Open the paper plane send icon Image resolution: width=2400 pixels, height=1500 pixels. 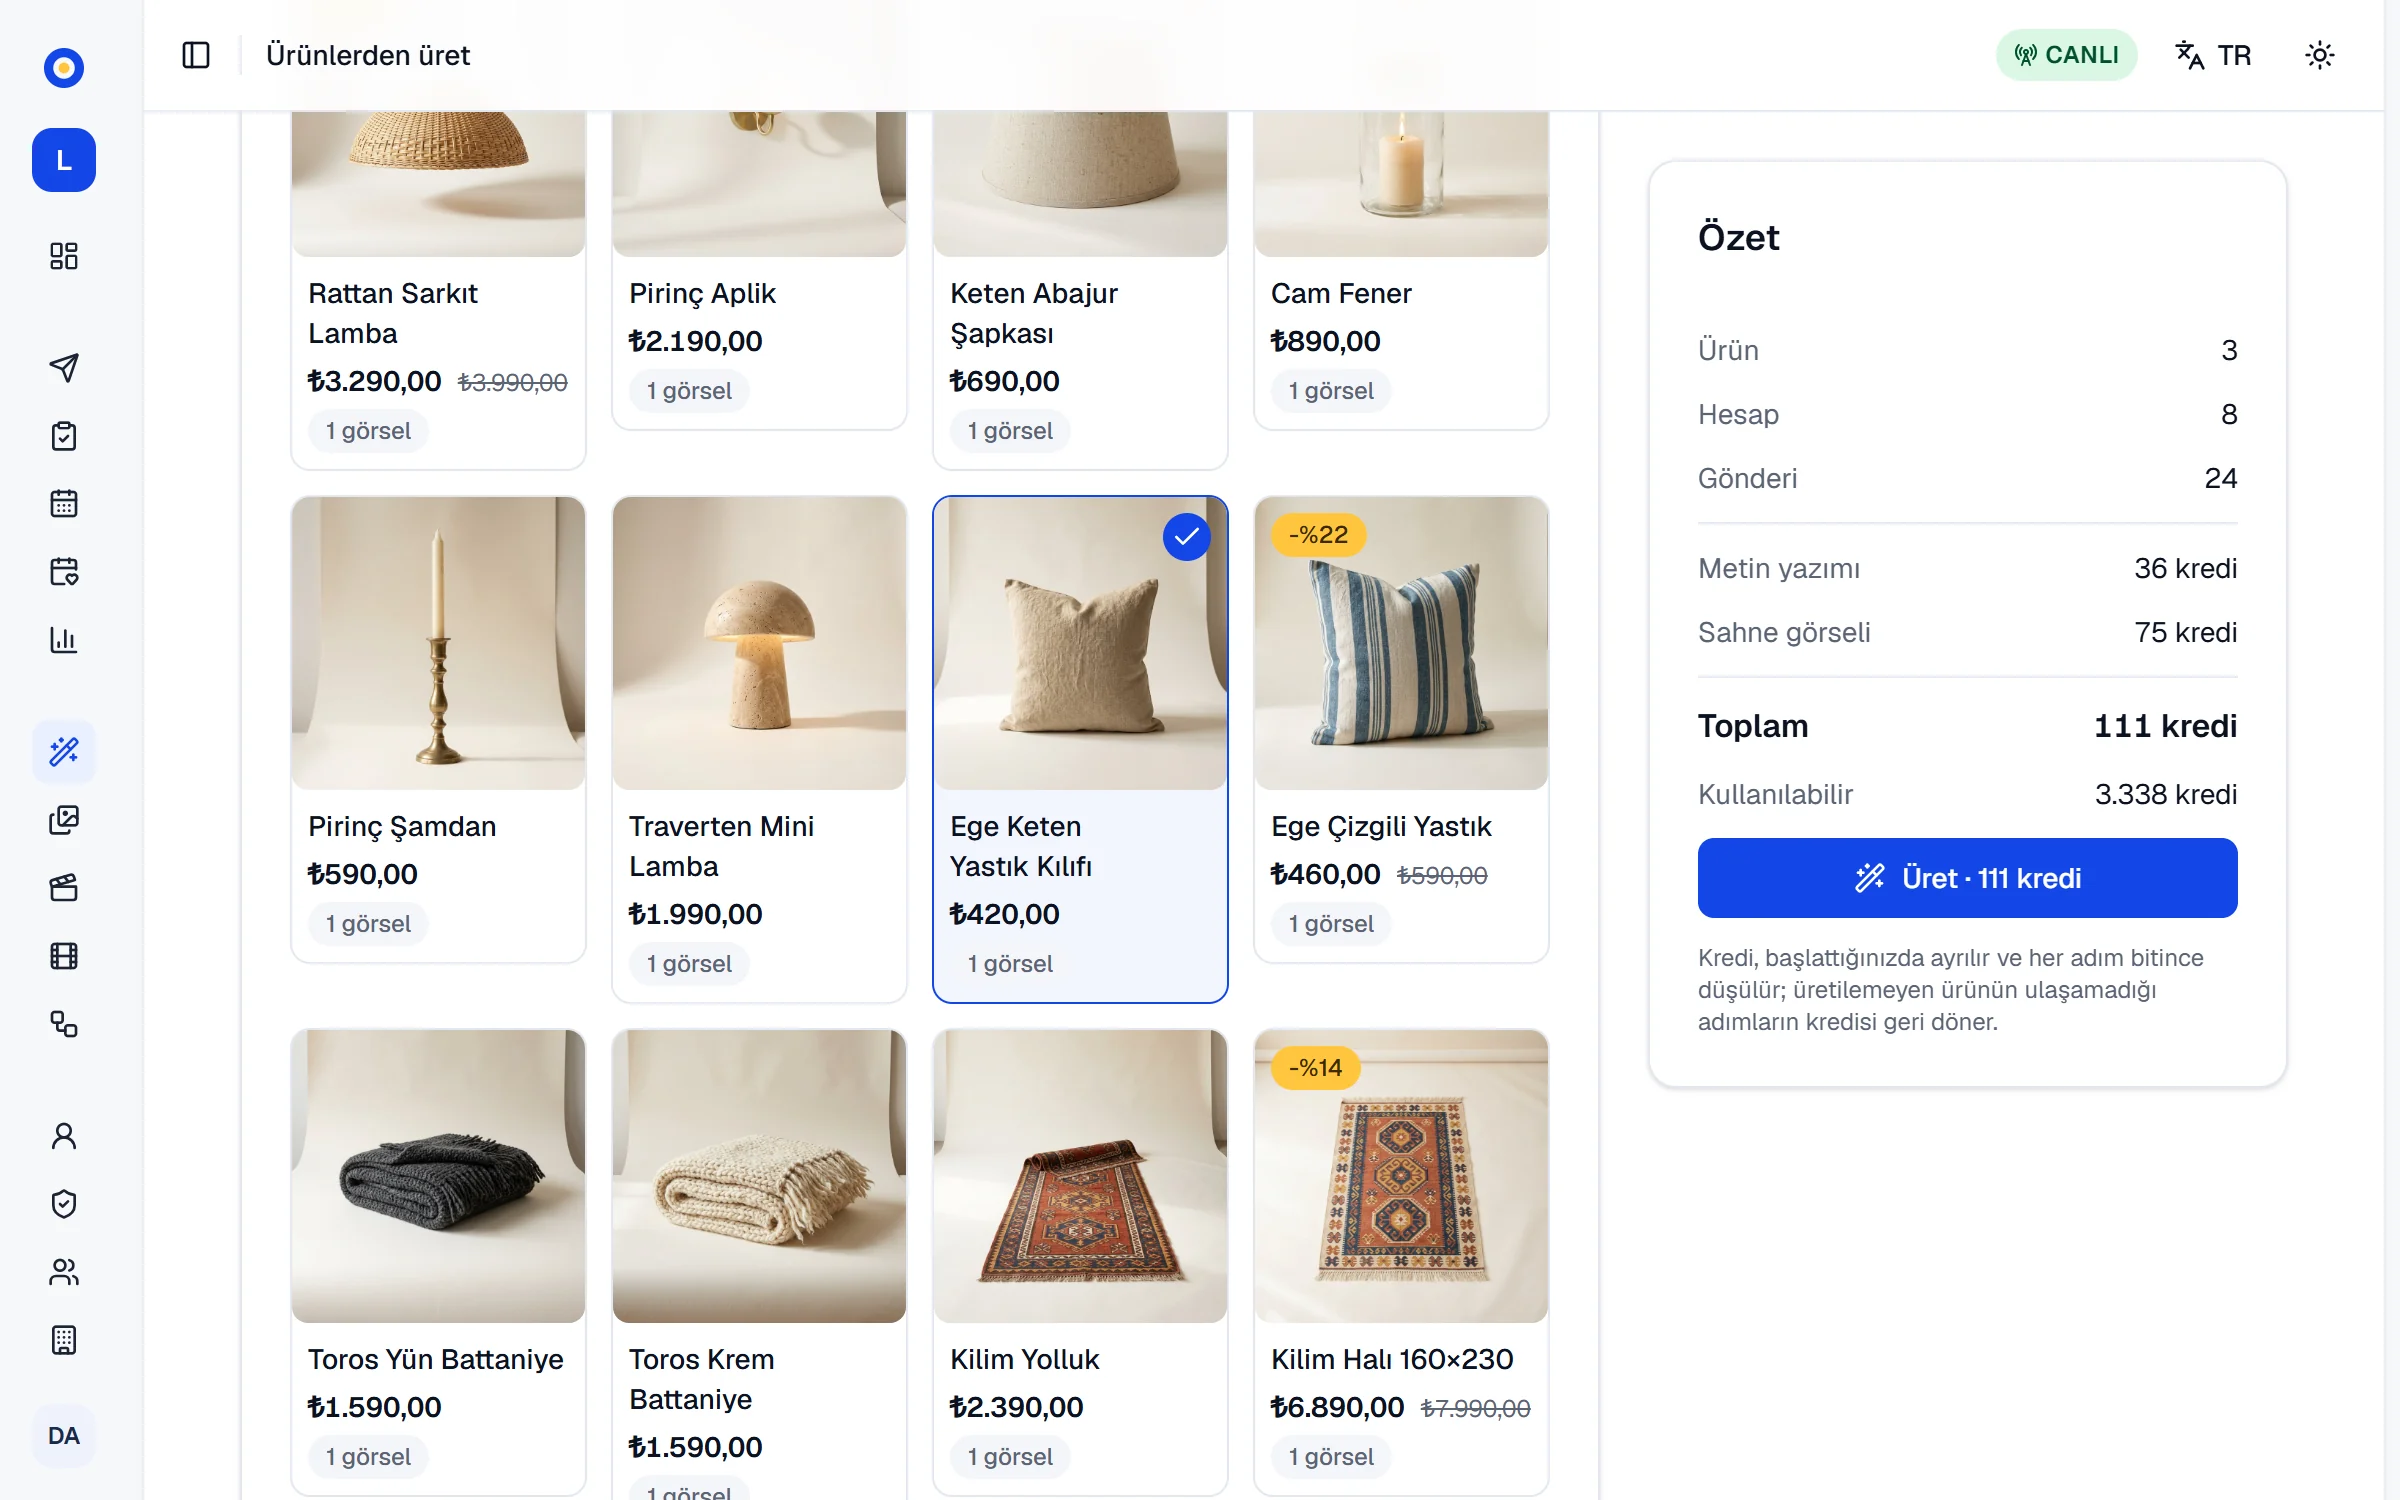point(64,368)
